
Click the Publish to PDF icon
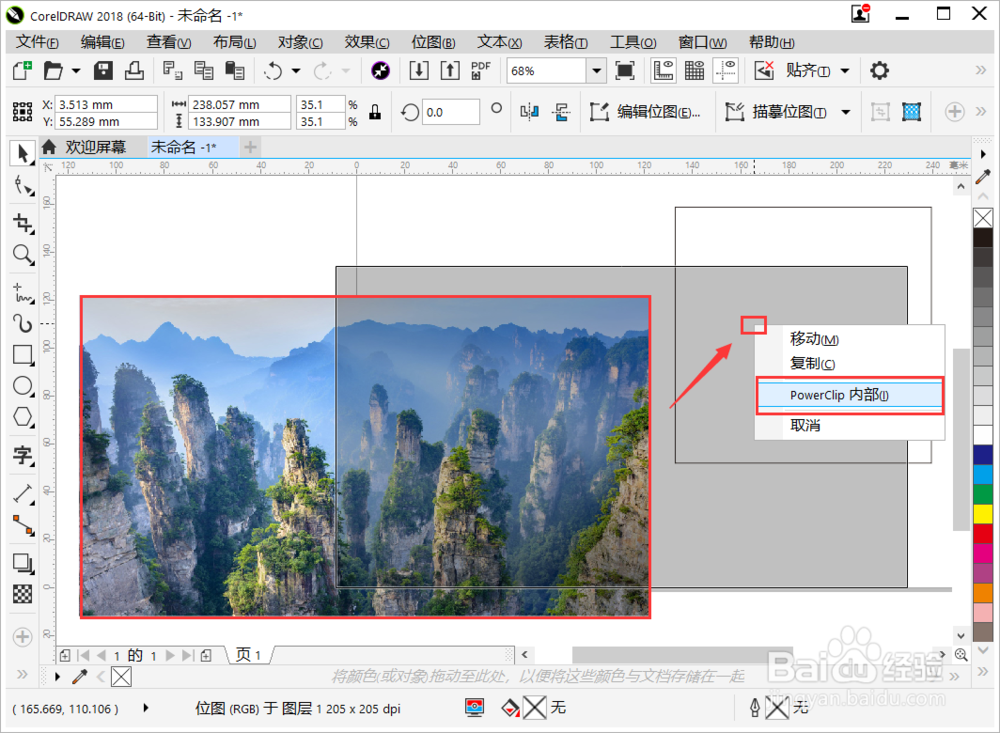click(480, 70)
